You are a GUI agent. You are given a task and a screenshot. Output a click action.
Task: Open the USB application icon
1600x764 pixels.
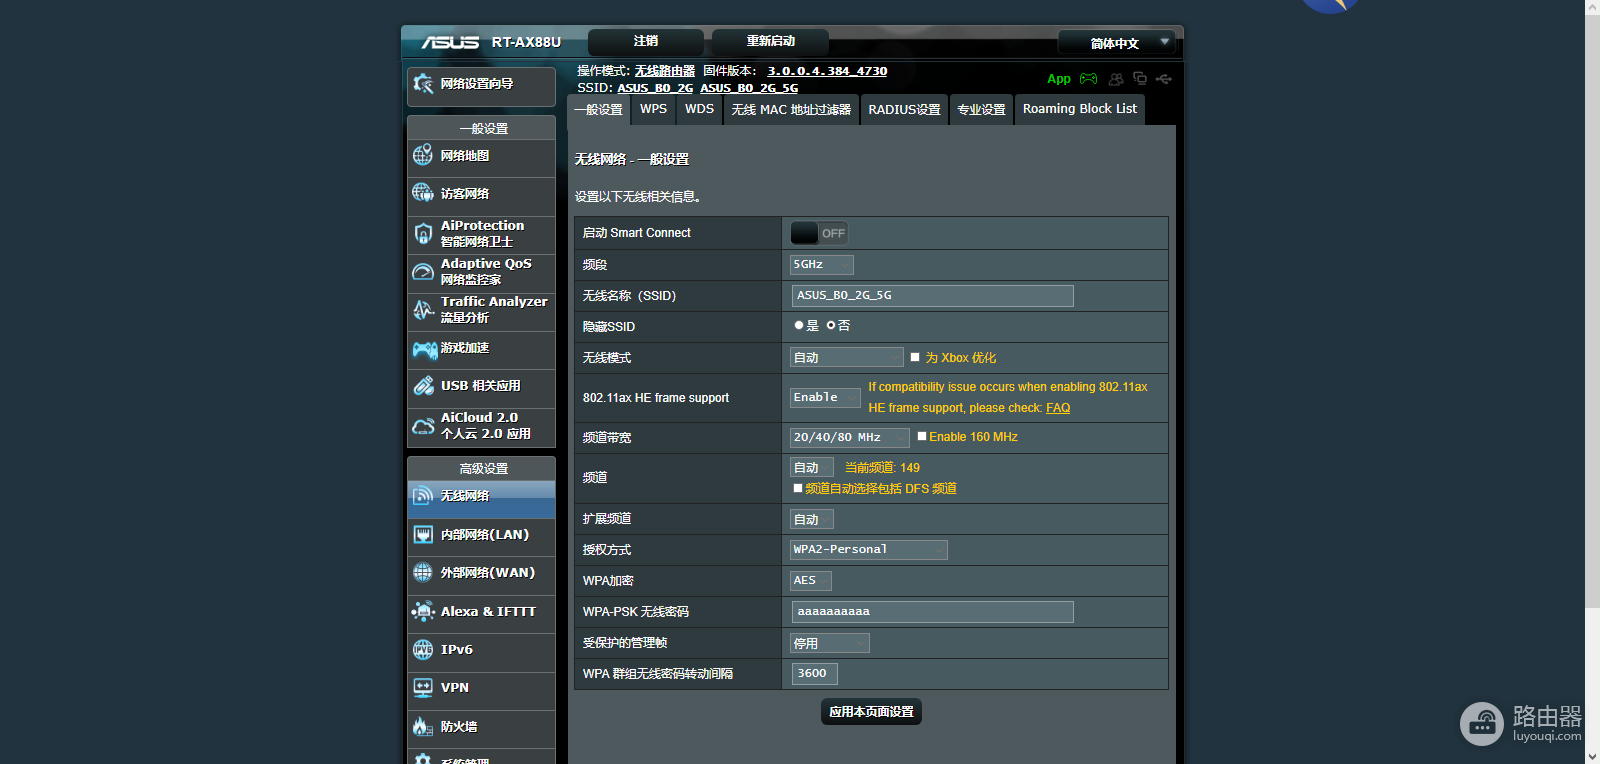[423, 386]
